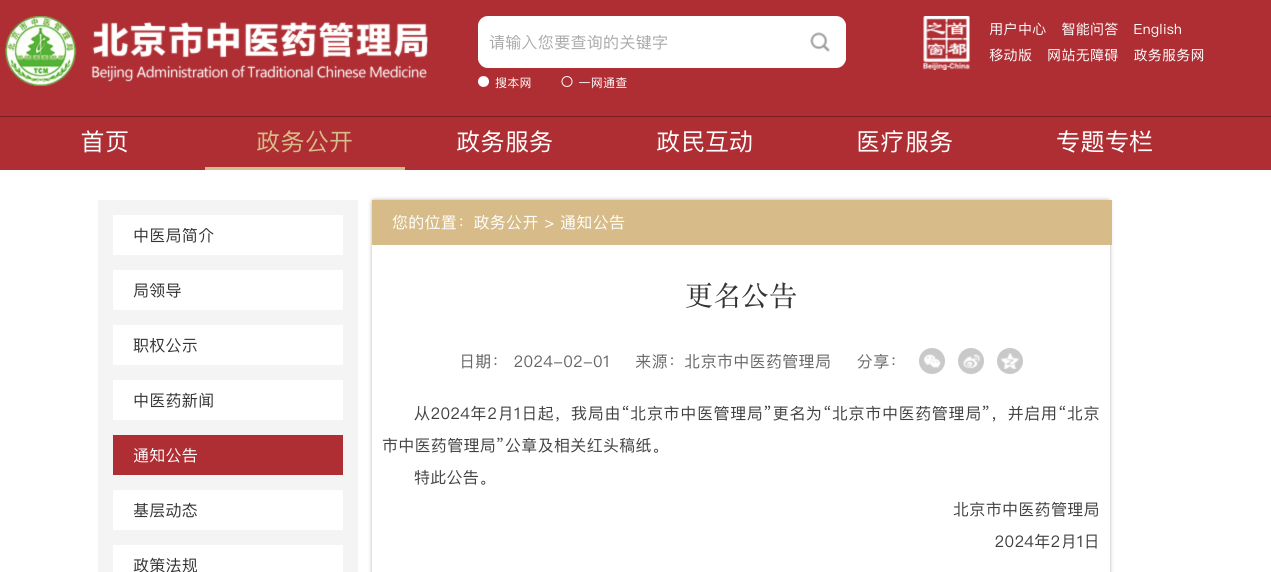Share the announcement via Weibo icon
Screen dimensions: 1271x572
(971, 362)
